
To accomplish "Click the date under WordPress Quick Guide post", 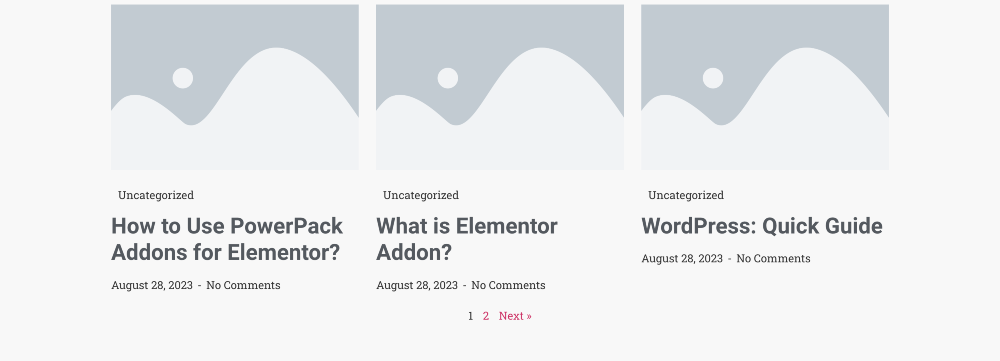I will [682, 258].
